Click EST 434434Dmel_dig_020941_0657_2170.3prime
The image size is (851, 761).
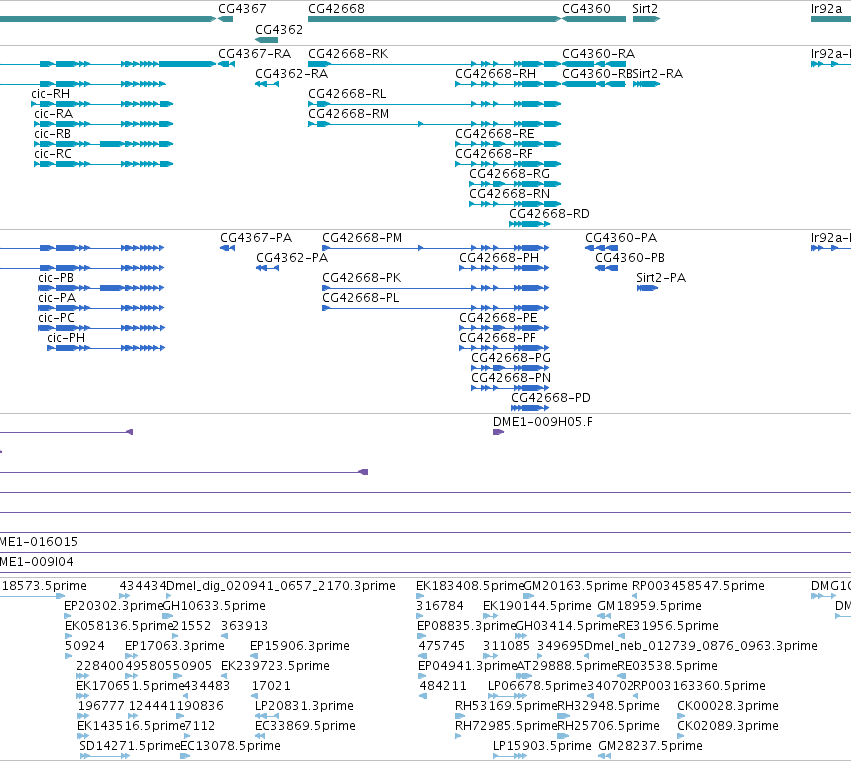pos(257,586)
